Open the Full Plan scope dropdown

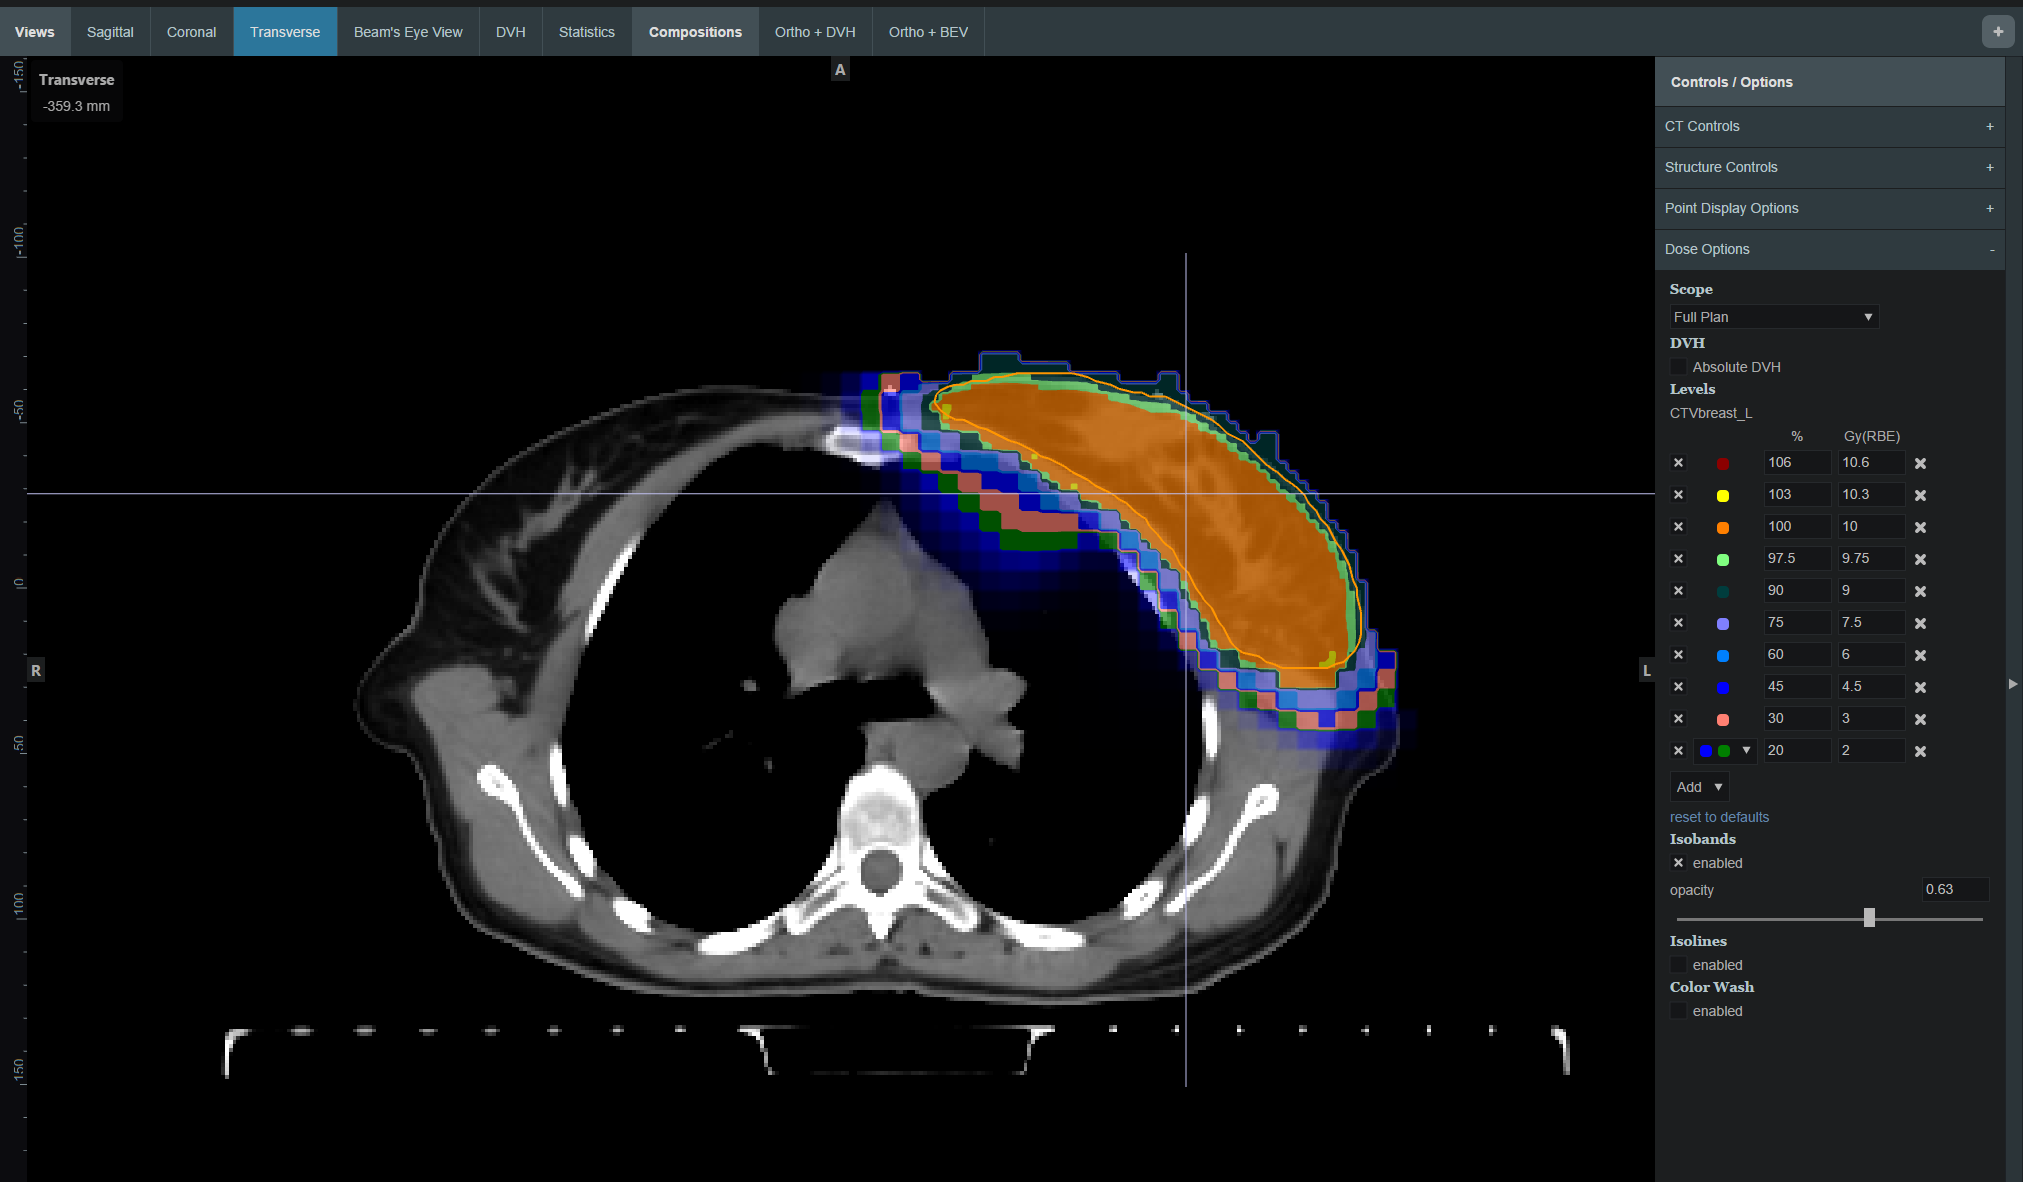[1773, 317]
